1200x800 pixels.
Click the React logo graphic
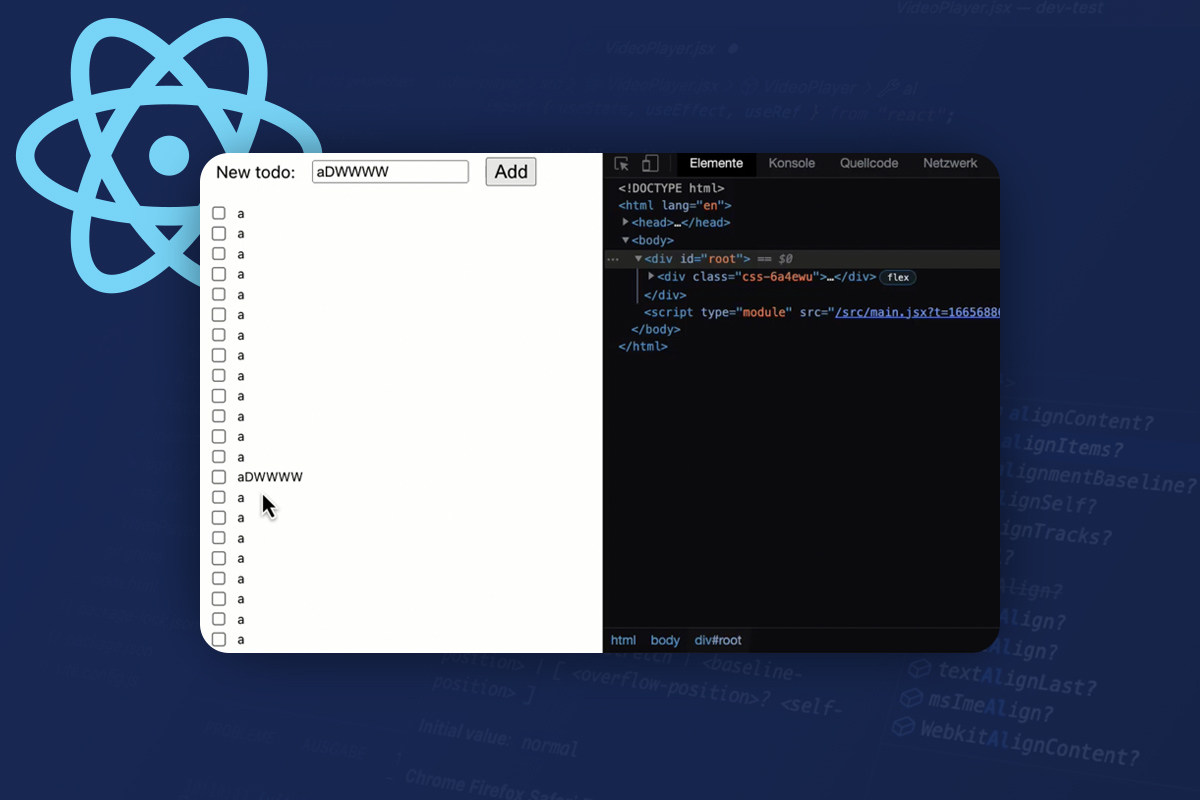pyautogui.click(x=168, y=155)
